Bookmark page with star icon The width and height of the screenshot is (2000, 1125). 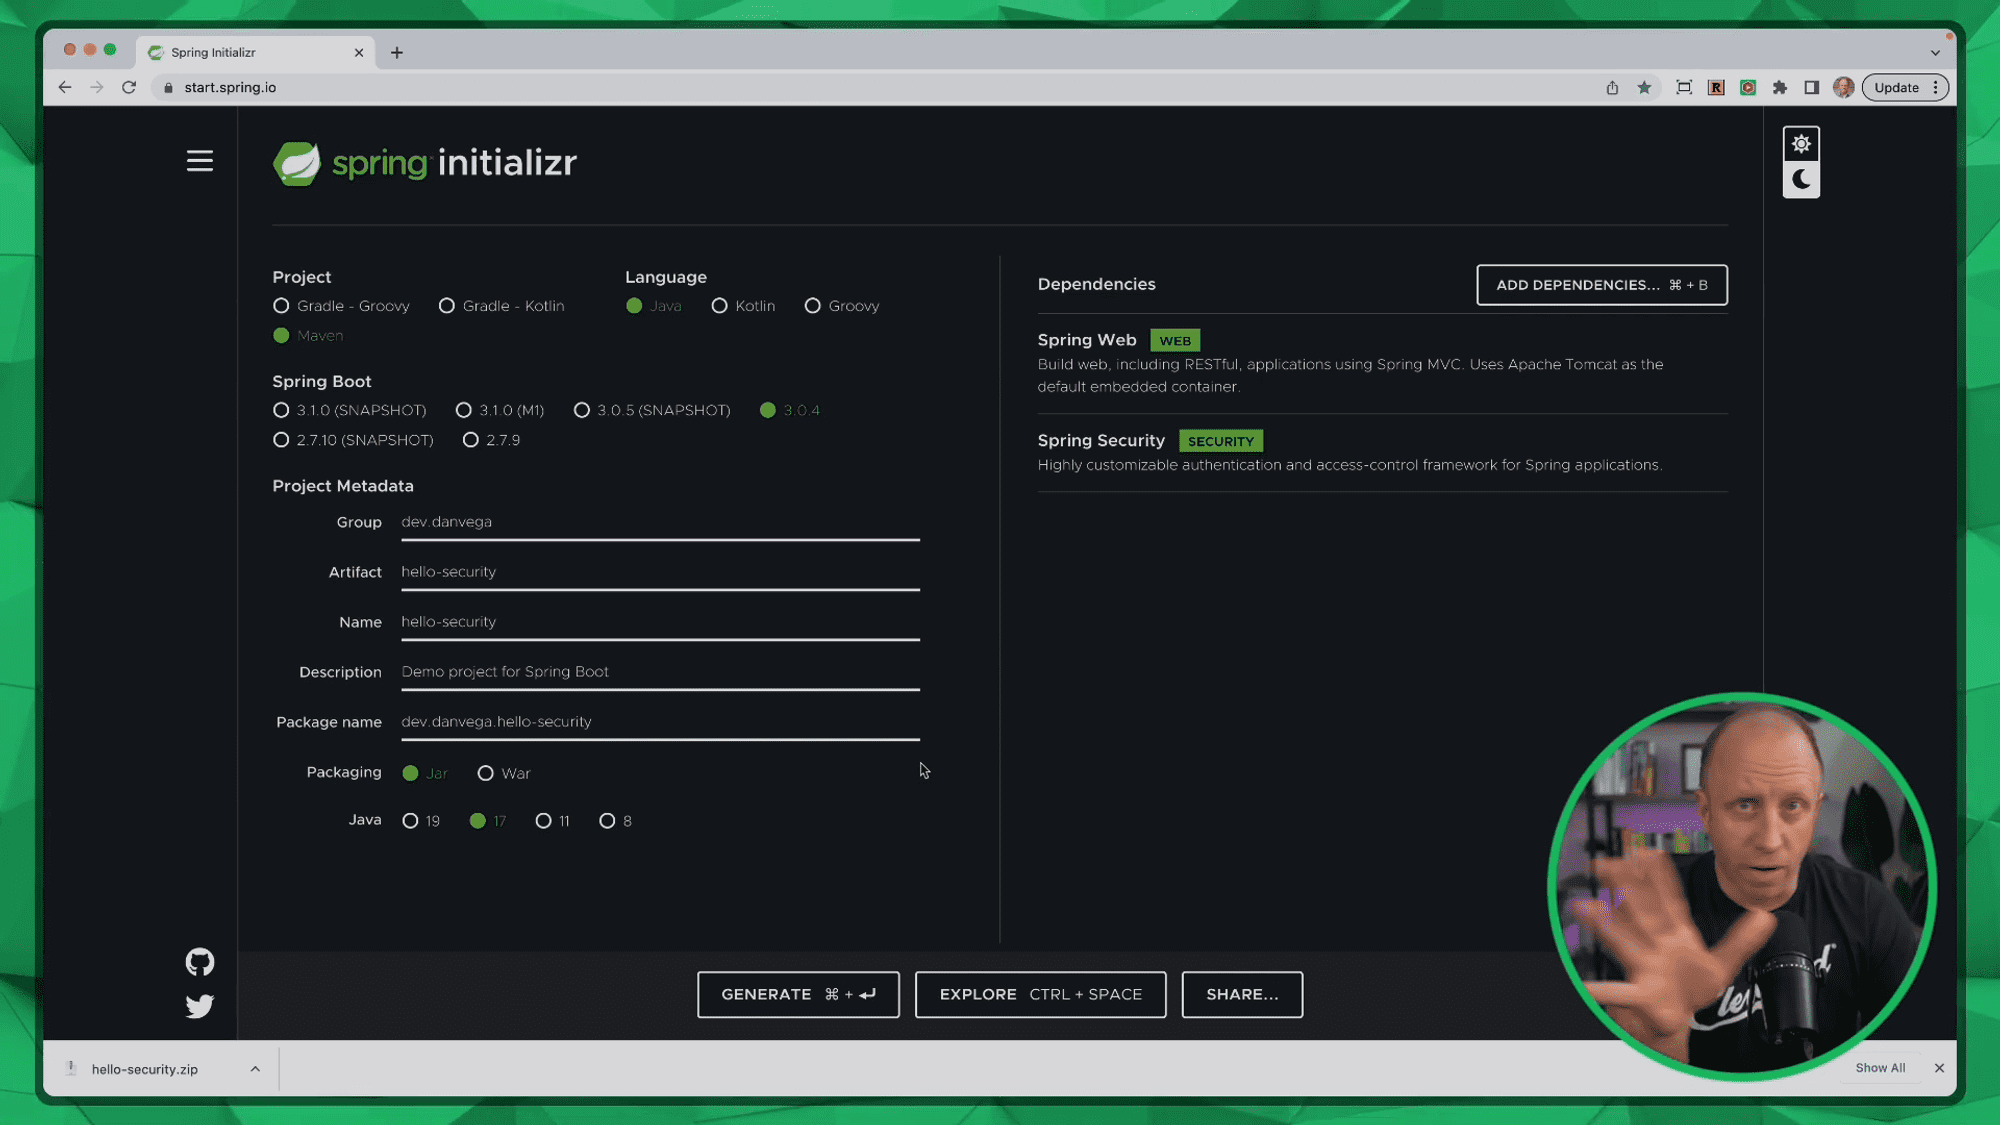[x=1644, y=88]
